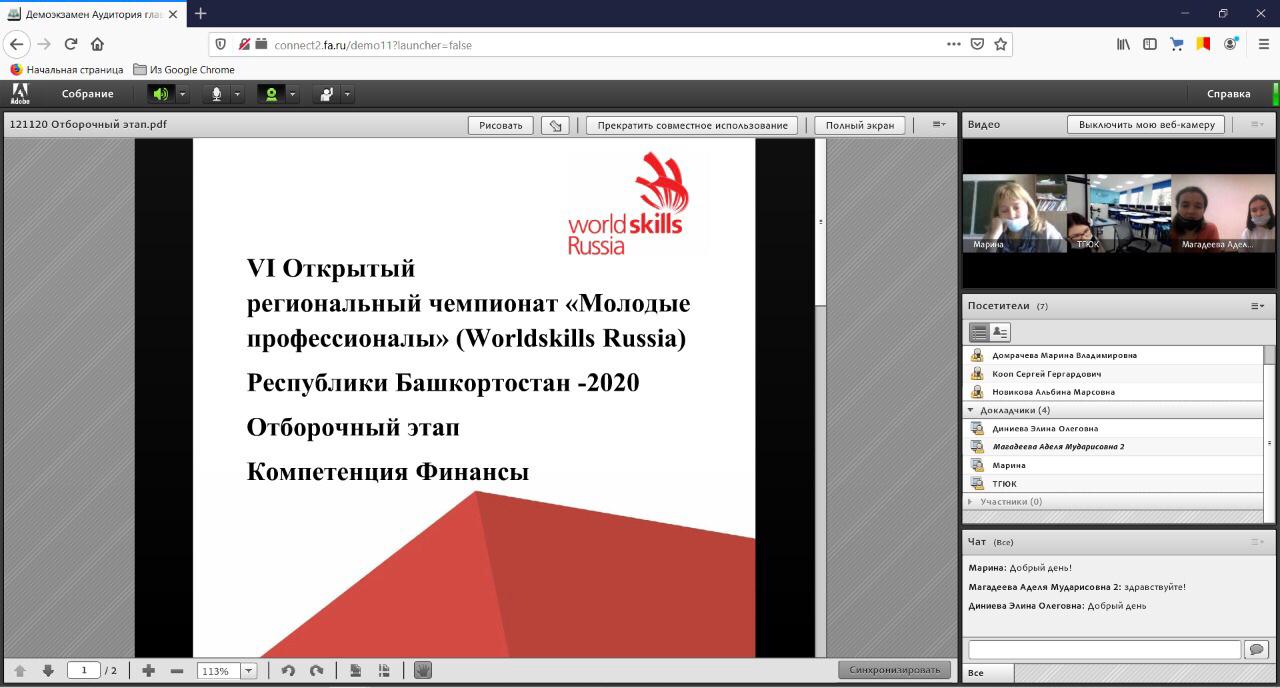The width and height of the screenshot is (1280, 688).
Task: Toggle the microphone icon in top toolbar
Action: (x=216, y=94)
